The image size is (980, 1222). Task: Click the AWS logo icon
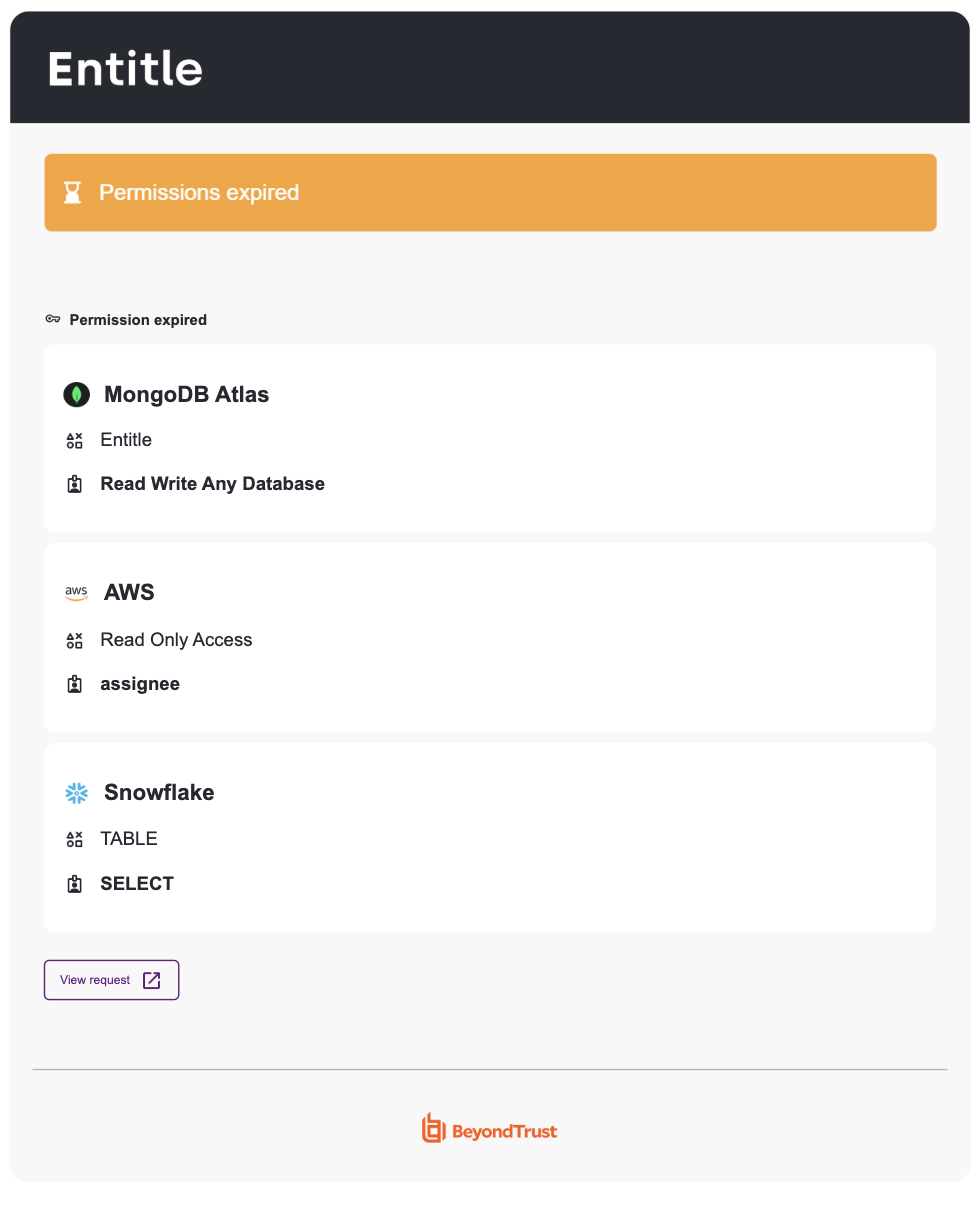tap(77, 593)
